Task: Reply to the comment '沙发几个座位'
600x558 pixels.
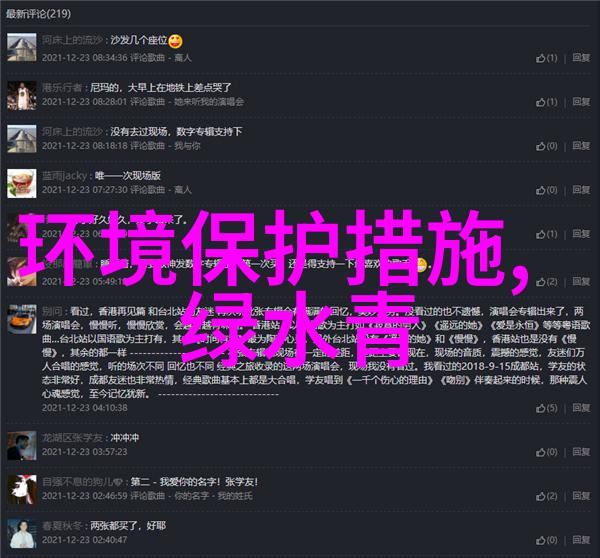Action: [x=581, y=58]
